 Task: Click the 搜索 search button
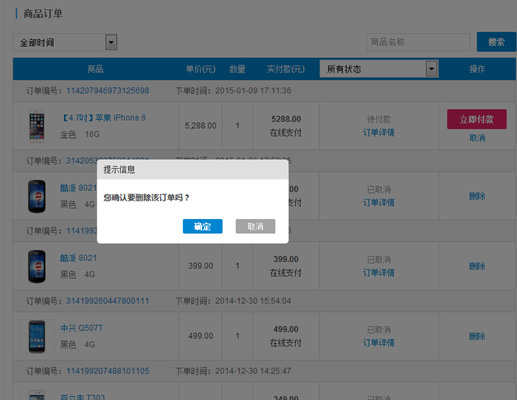coord(496,42)
